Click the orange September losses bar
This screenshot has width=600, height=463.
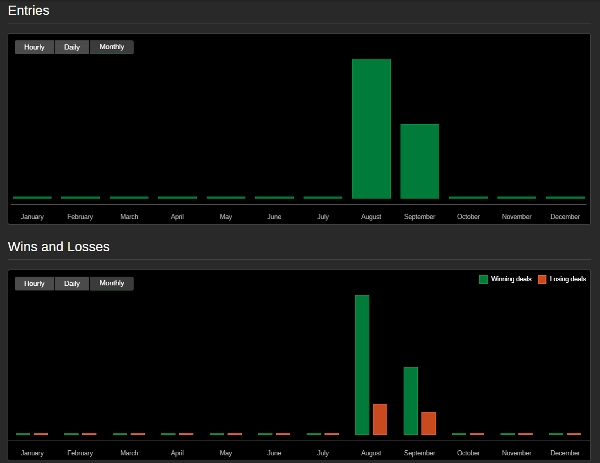point(428,423)
